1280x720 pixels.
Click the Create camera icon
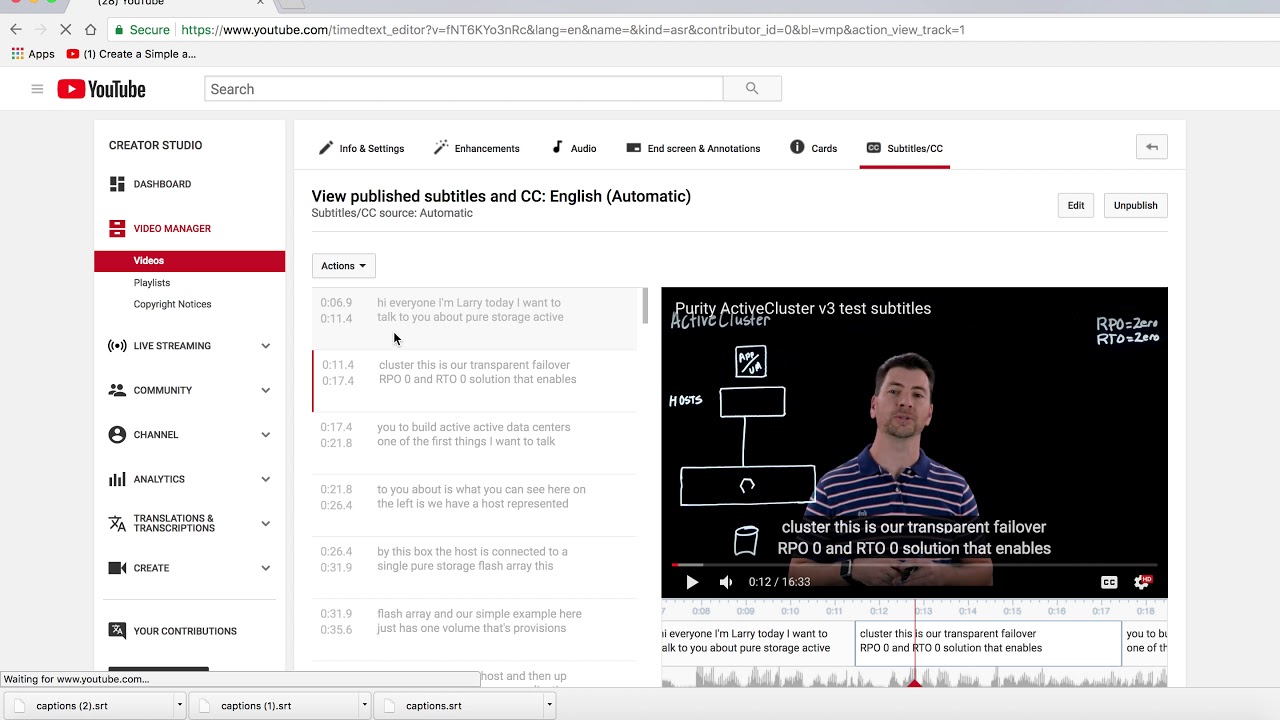117,568
